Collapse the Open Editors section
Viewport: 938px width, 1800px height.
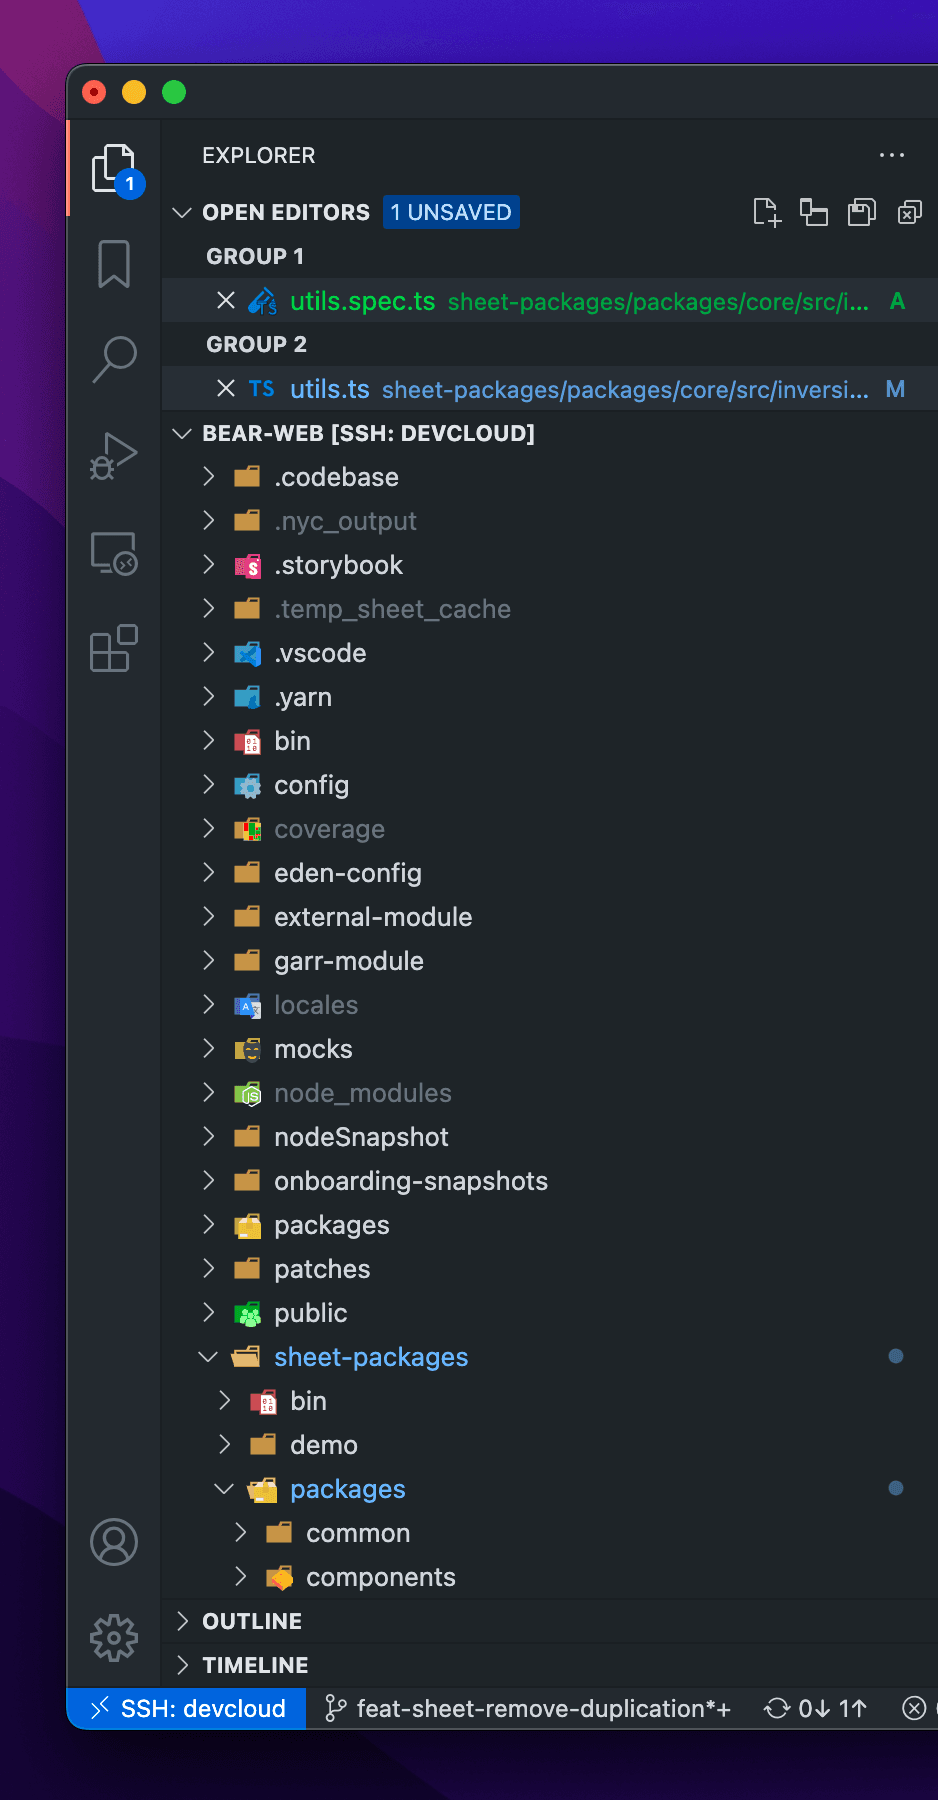[x=182, y=213]
